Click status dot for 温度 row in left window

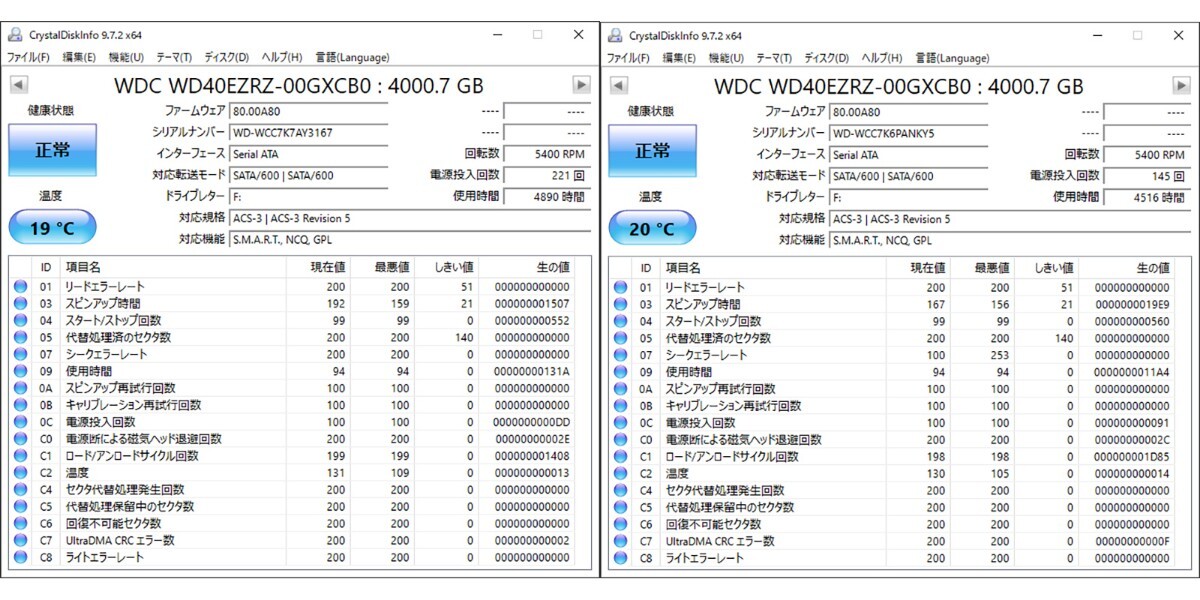click(20, 473)
